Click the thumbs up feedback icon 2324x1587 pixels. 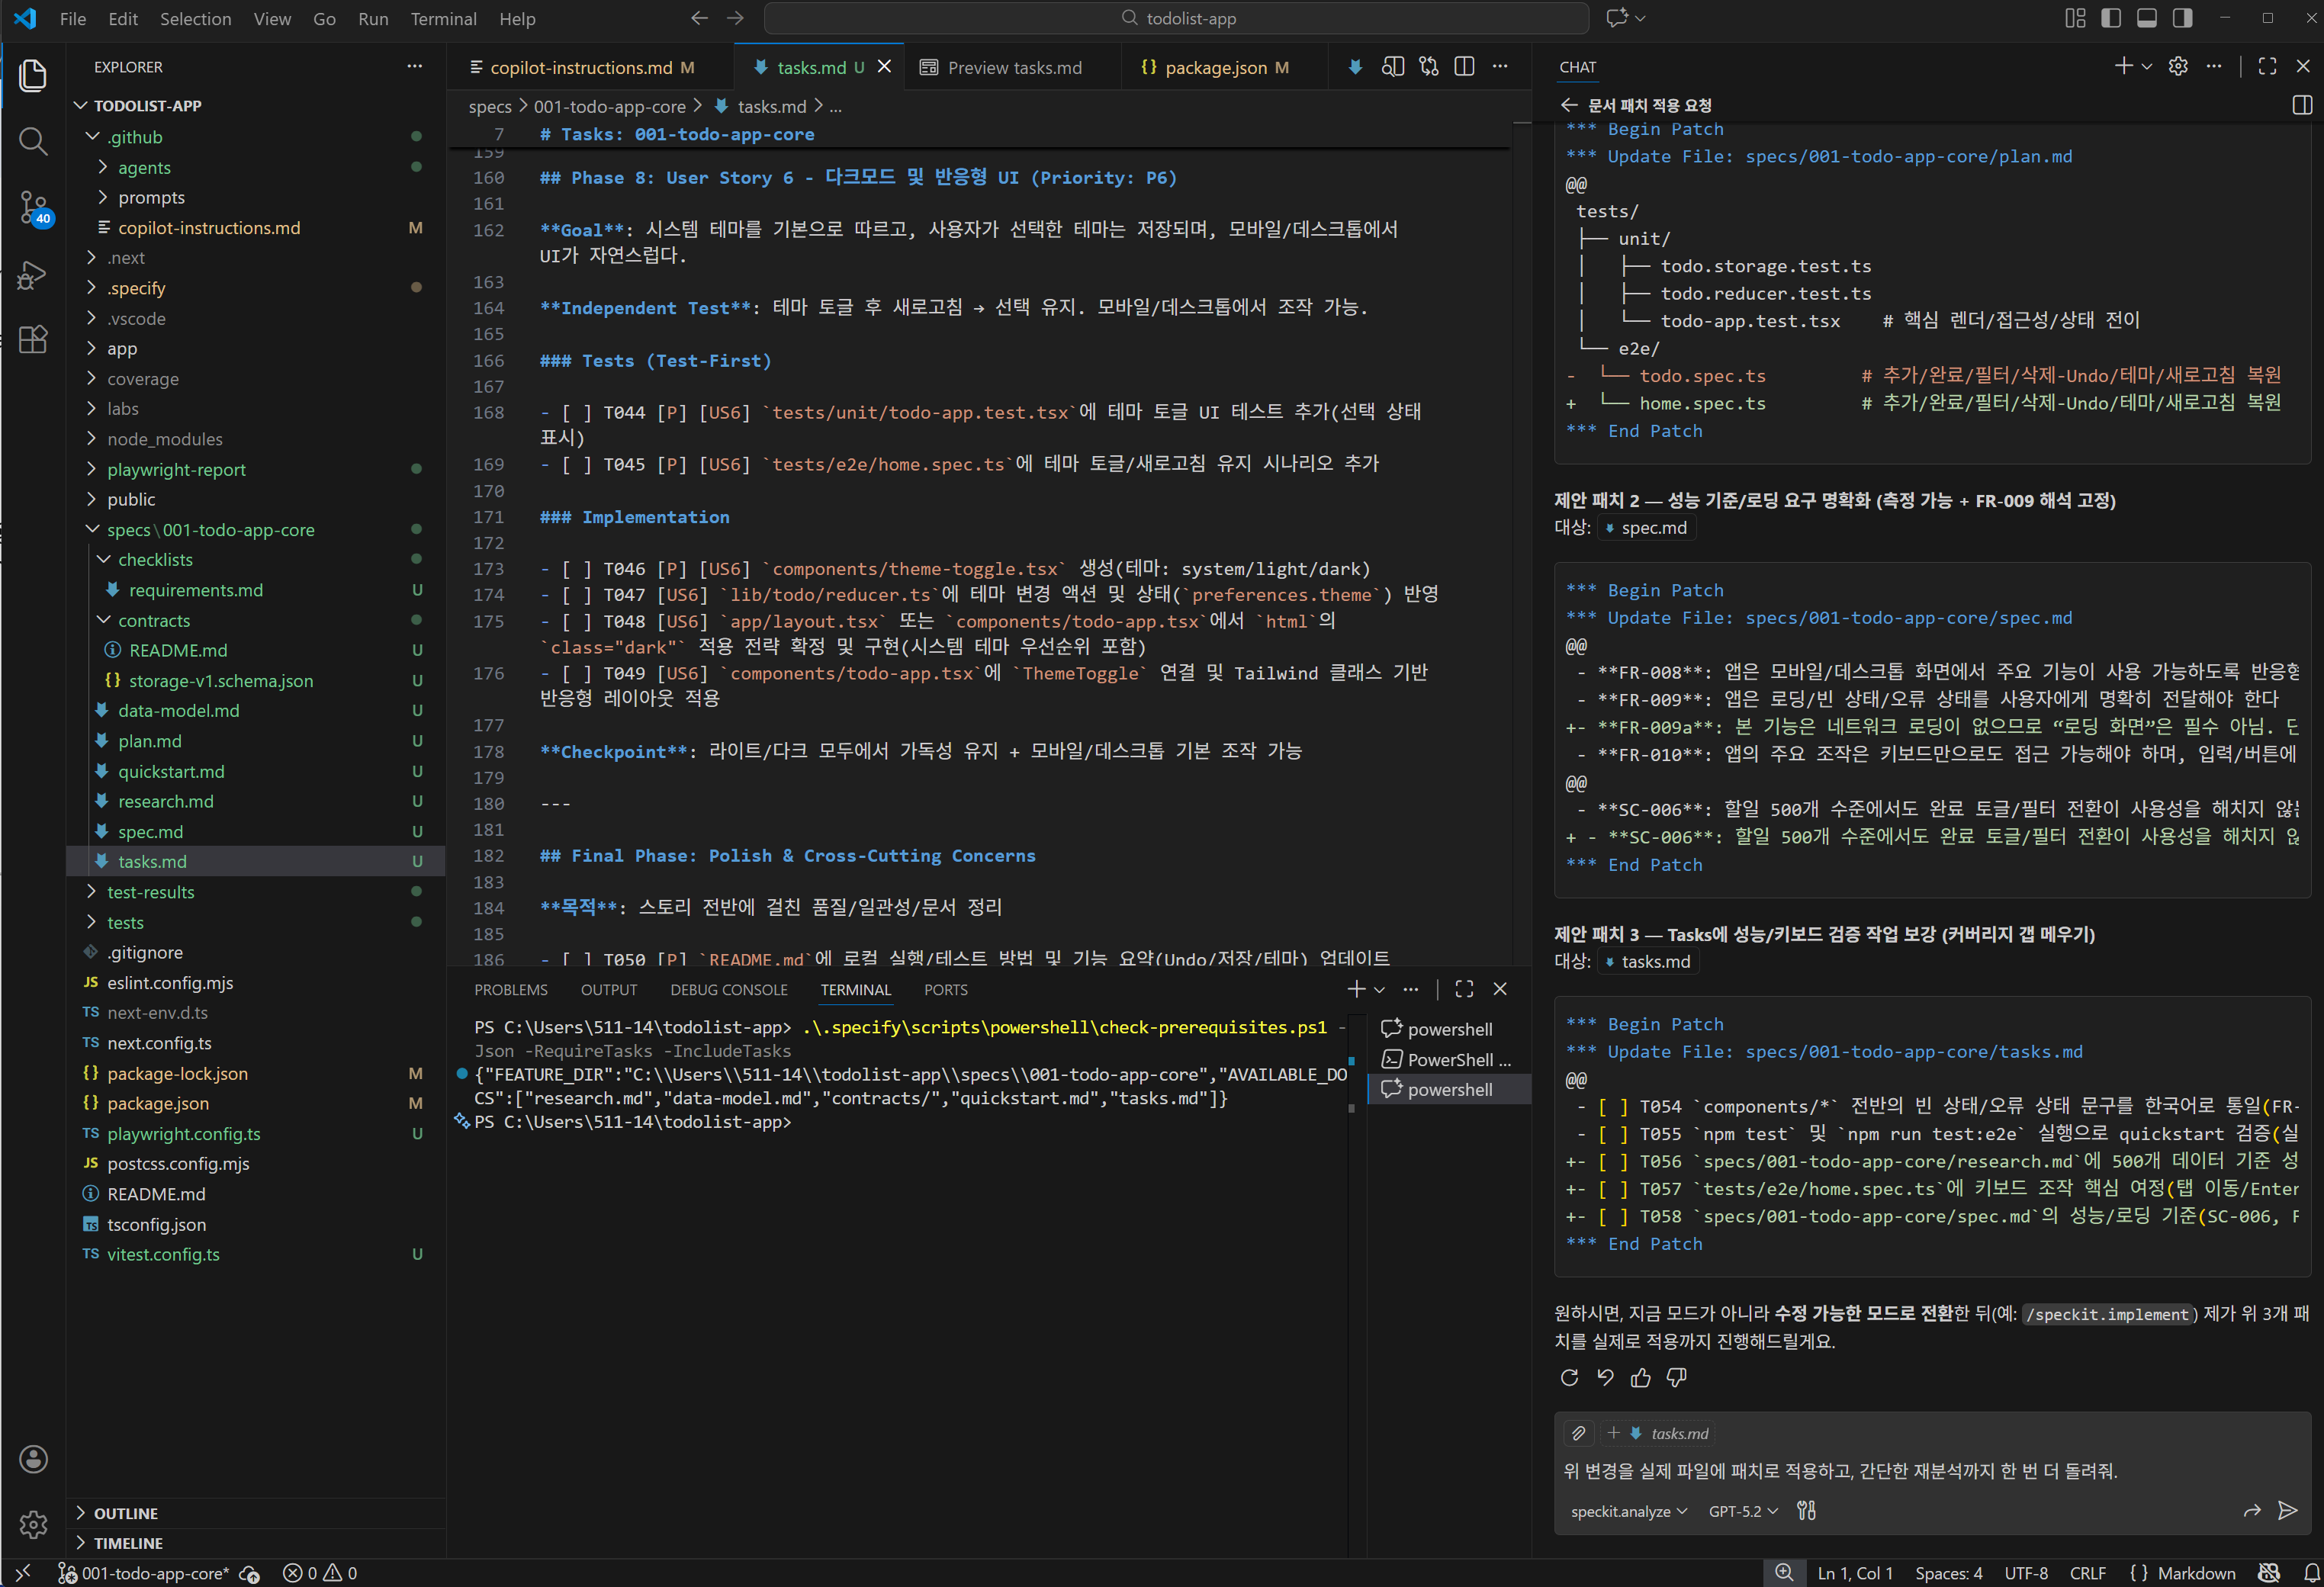pyautogui.click(x=1641, y=1378)
